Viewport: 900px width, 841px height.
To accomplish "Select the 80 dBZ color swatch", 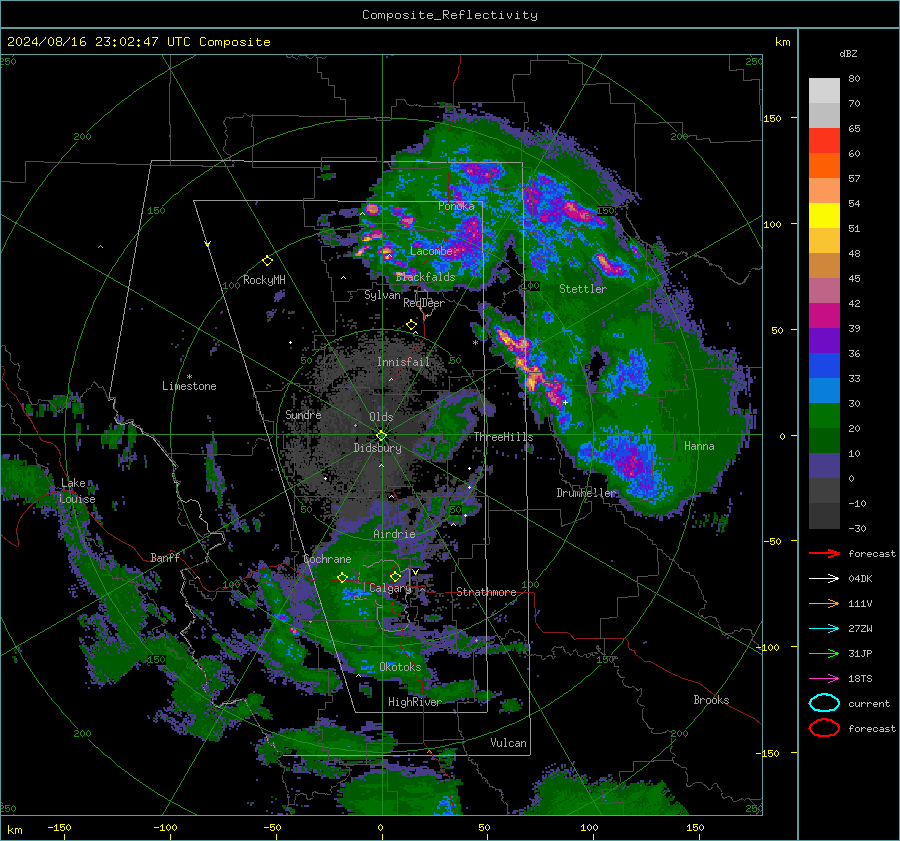I will (x=824, y=91).
